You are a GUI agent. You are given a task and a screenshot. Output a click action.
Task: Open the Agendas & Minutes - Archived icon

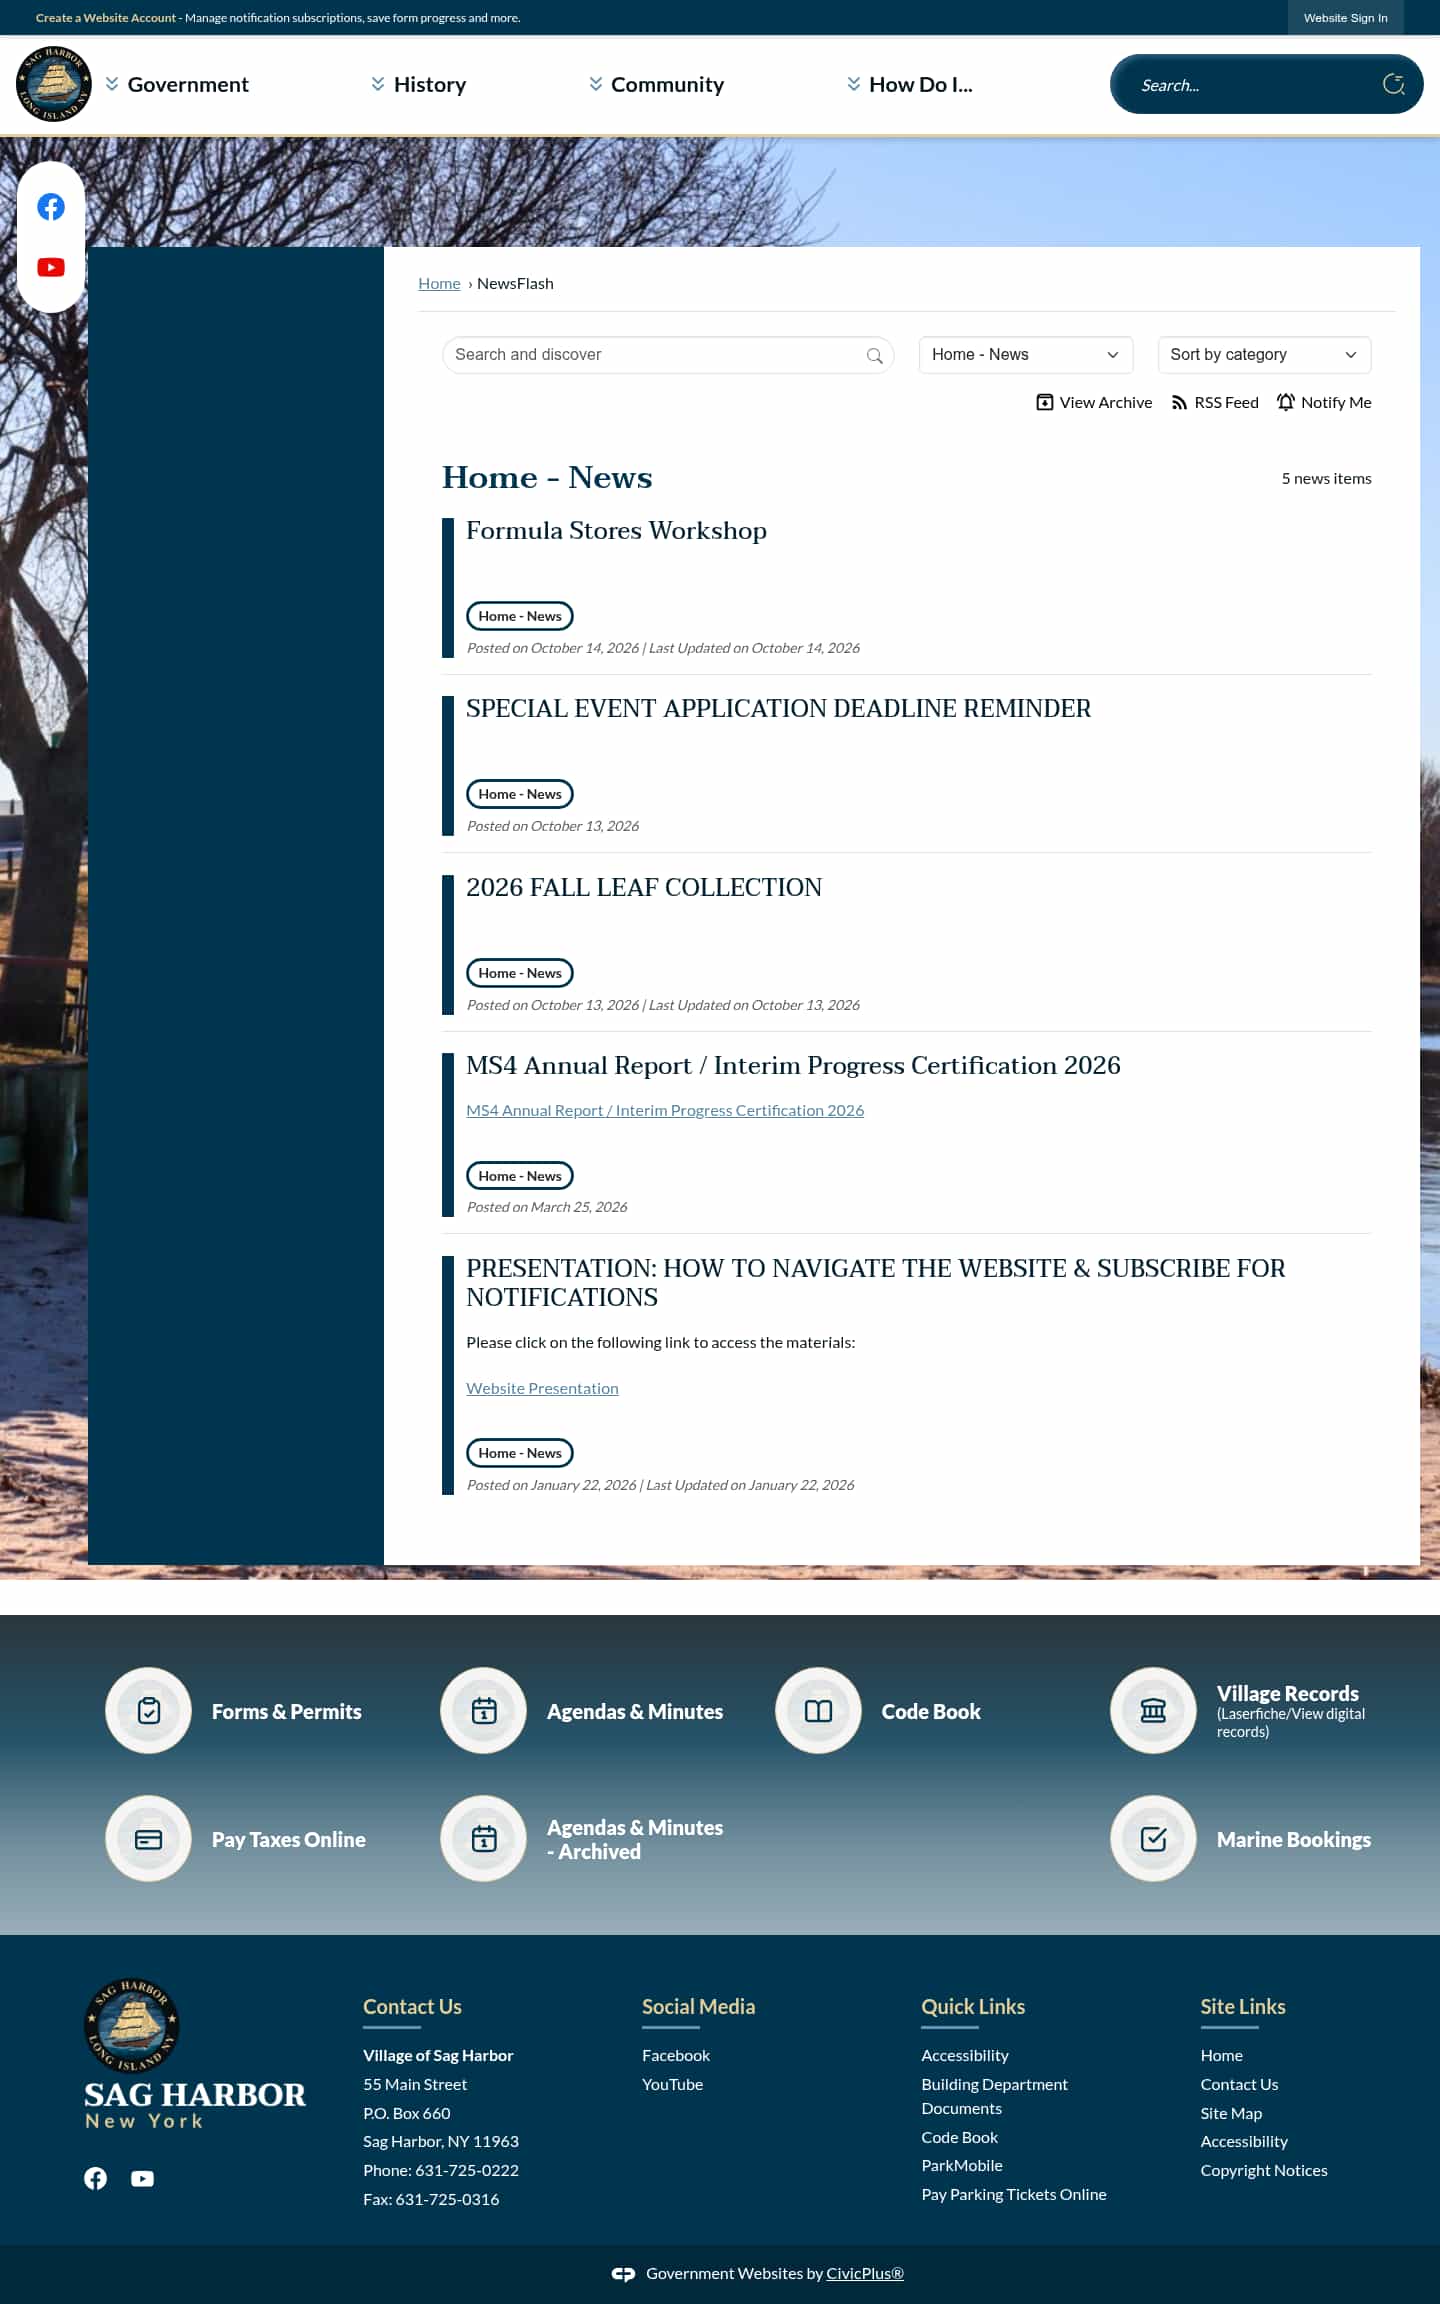point(483,1838)
